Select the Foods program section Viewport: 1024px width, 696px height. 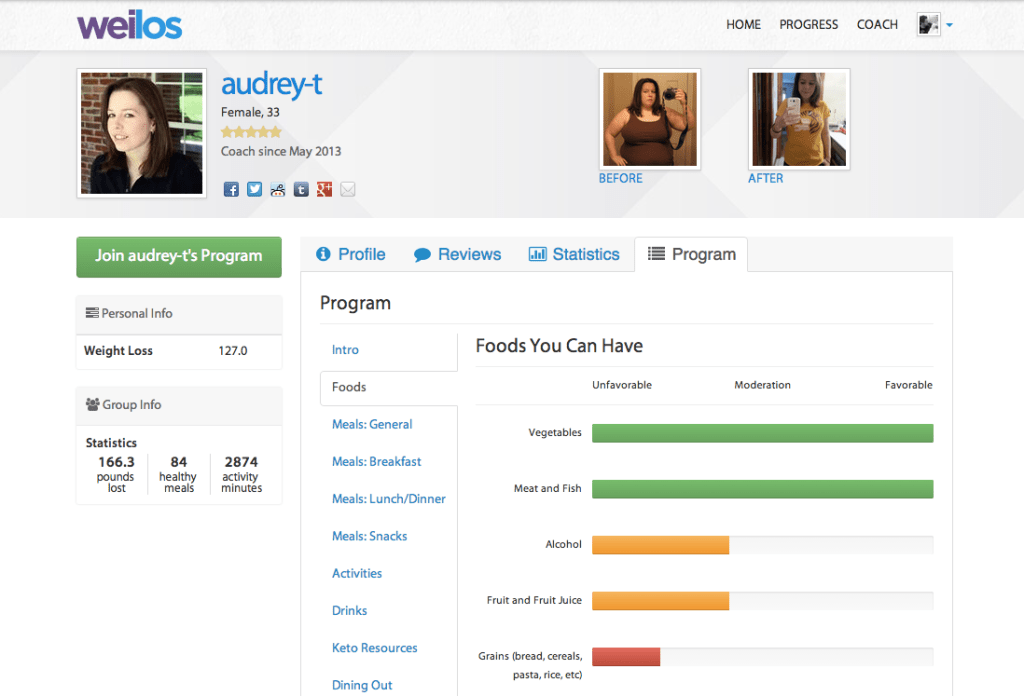pyautogui.click(x=389, y=388)
